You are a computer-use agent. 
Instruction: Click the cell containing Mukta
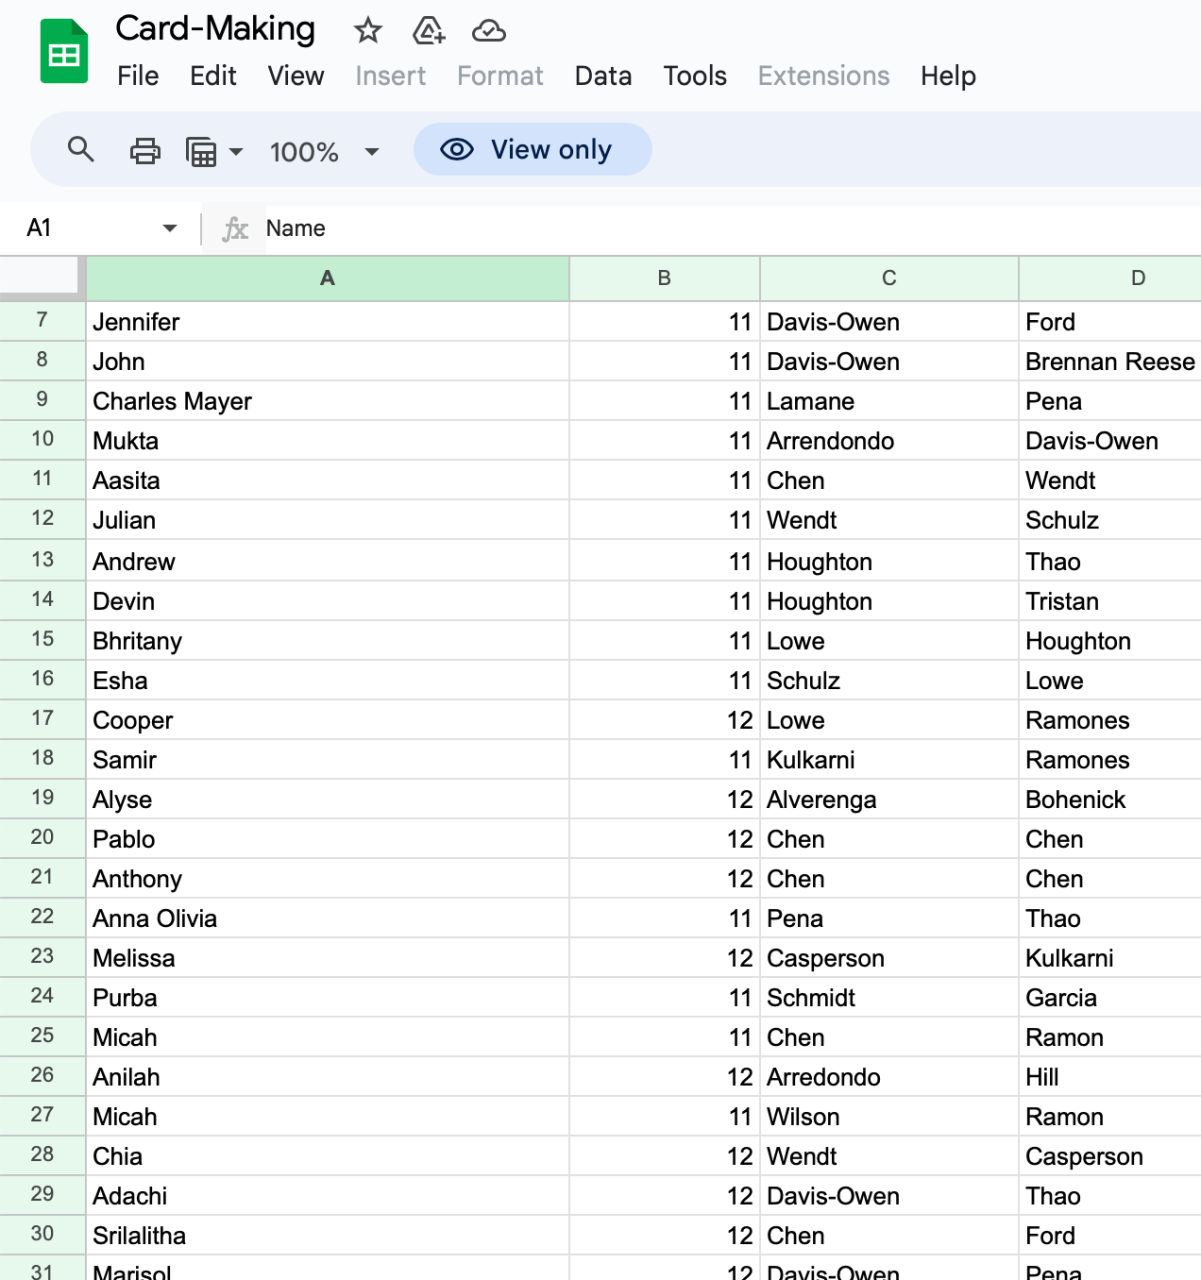(x=328, y=441)
